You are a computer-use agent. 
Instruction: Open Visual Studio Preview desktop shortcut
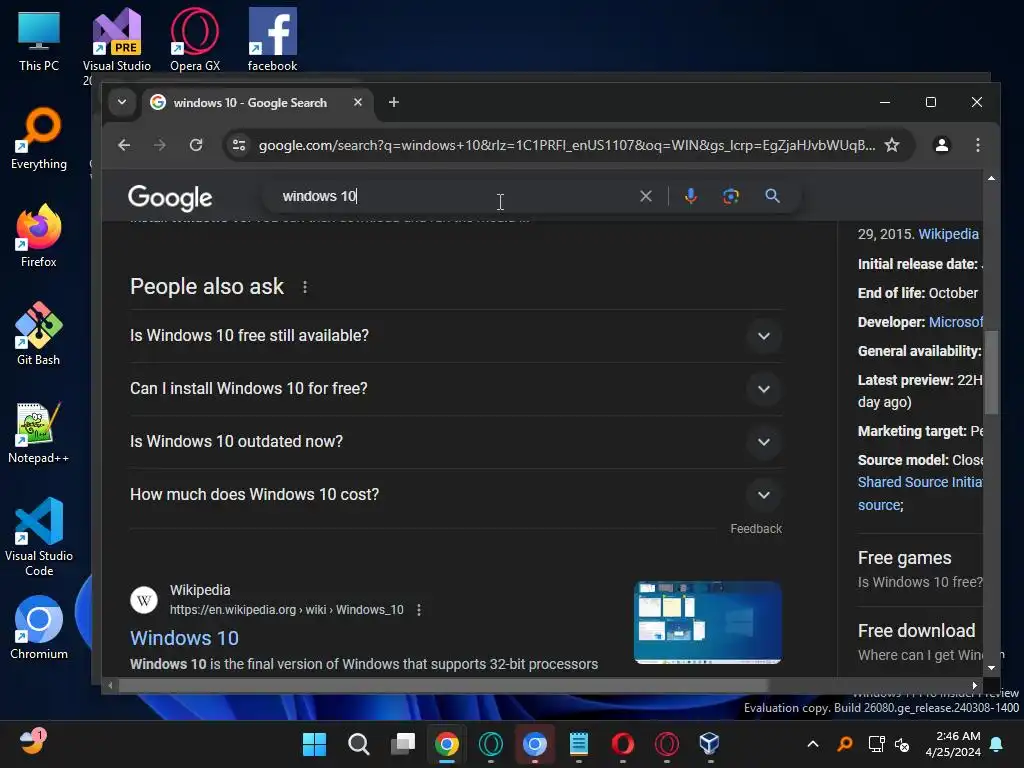(116, 40)
